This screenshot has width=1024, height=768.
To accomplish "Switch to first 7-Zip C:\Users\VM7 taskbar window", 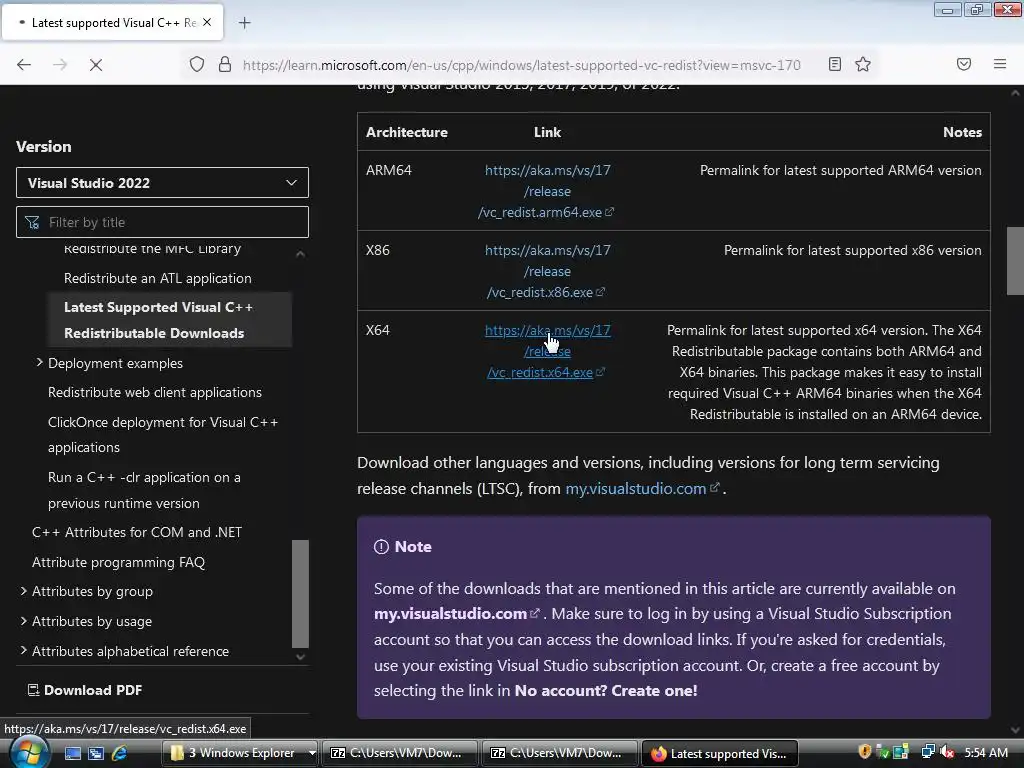I will 399,753.
